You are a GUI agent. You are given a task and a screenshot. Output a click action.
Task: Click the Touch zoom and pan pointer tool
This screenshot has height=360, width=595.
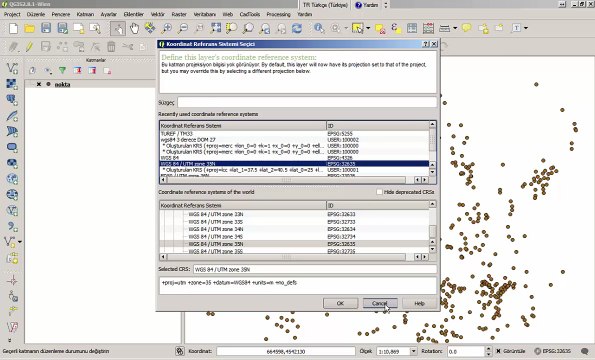click(x=118, y=28)
